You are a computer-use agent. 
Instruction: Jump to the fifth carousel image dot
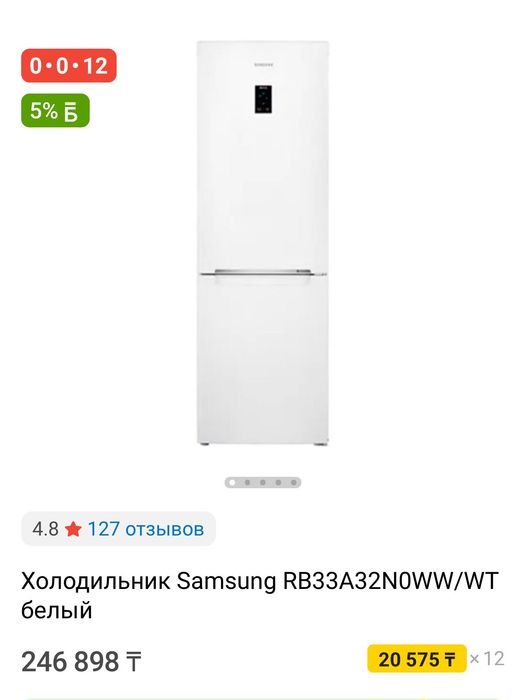[293, 482]
